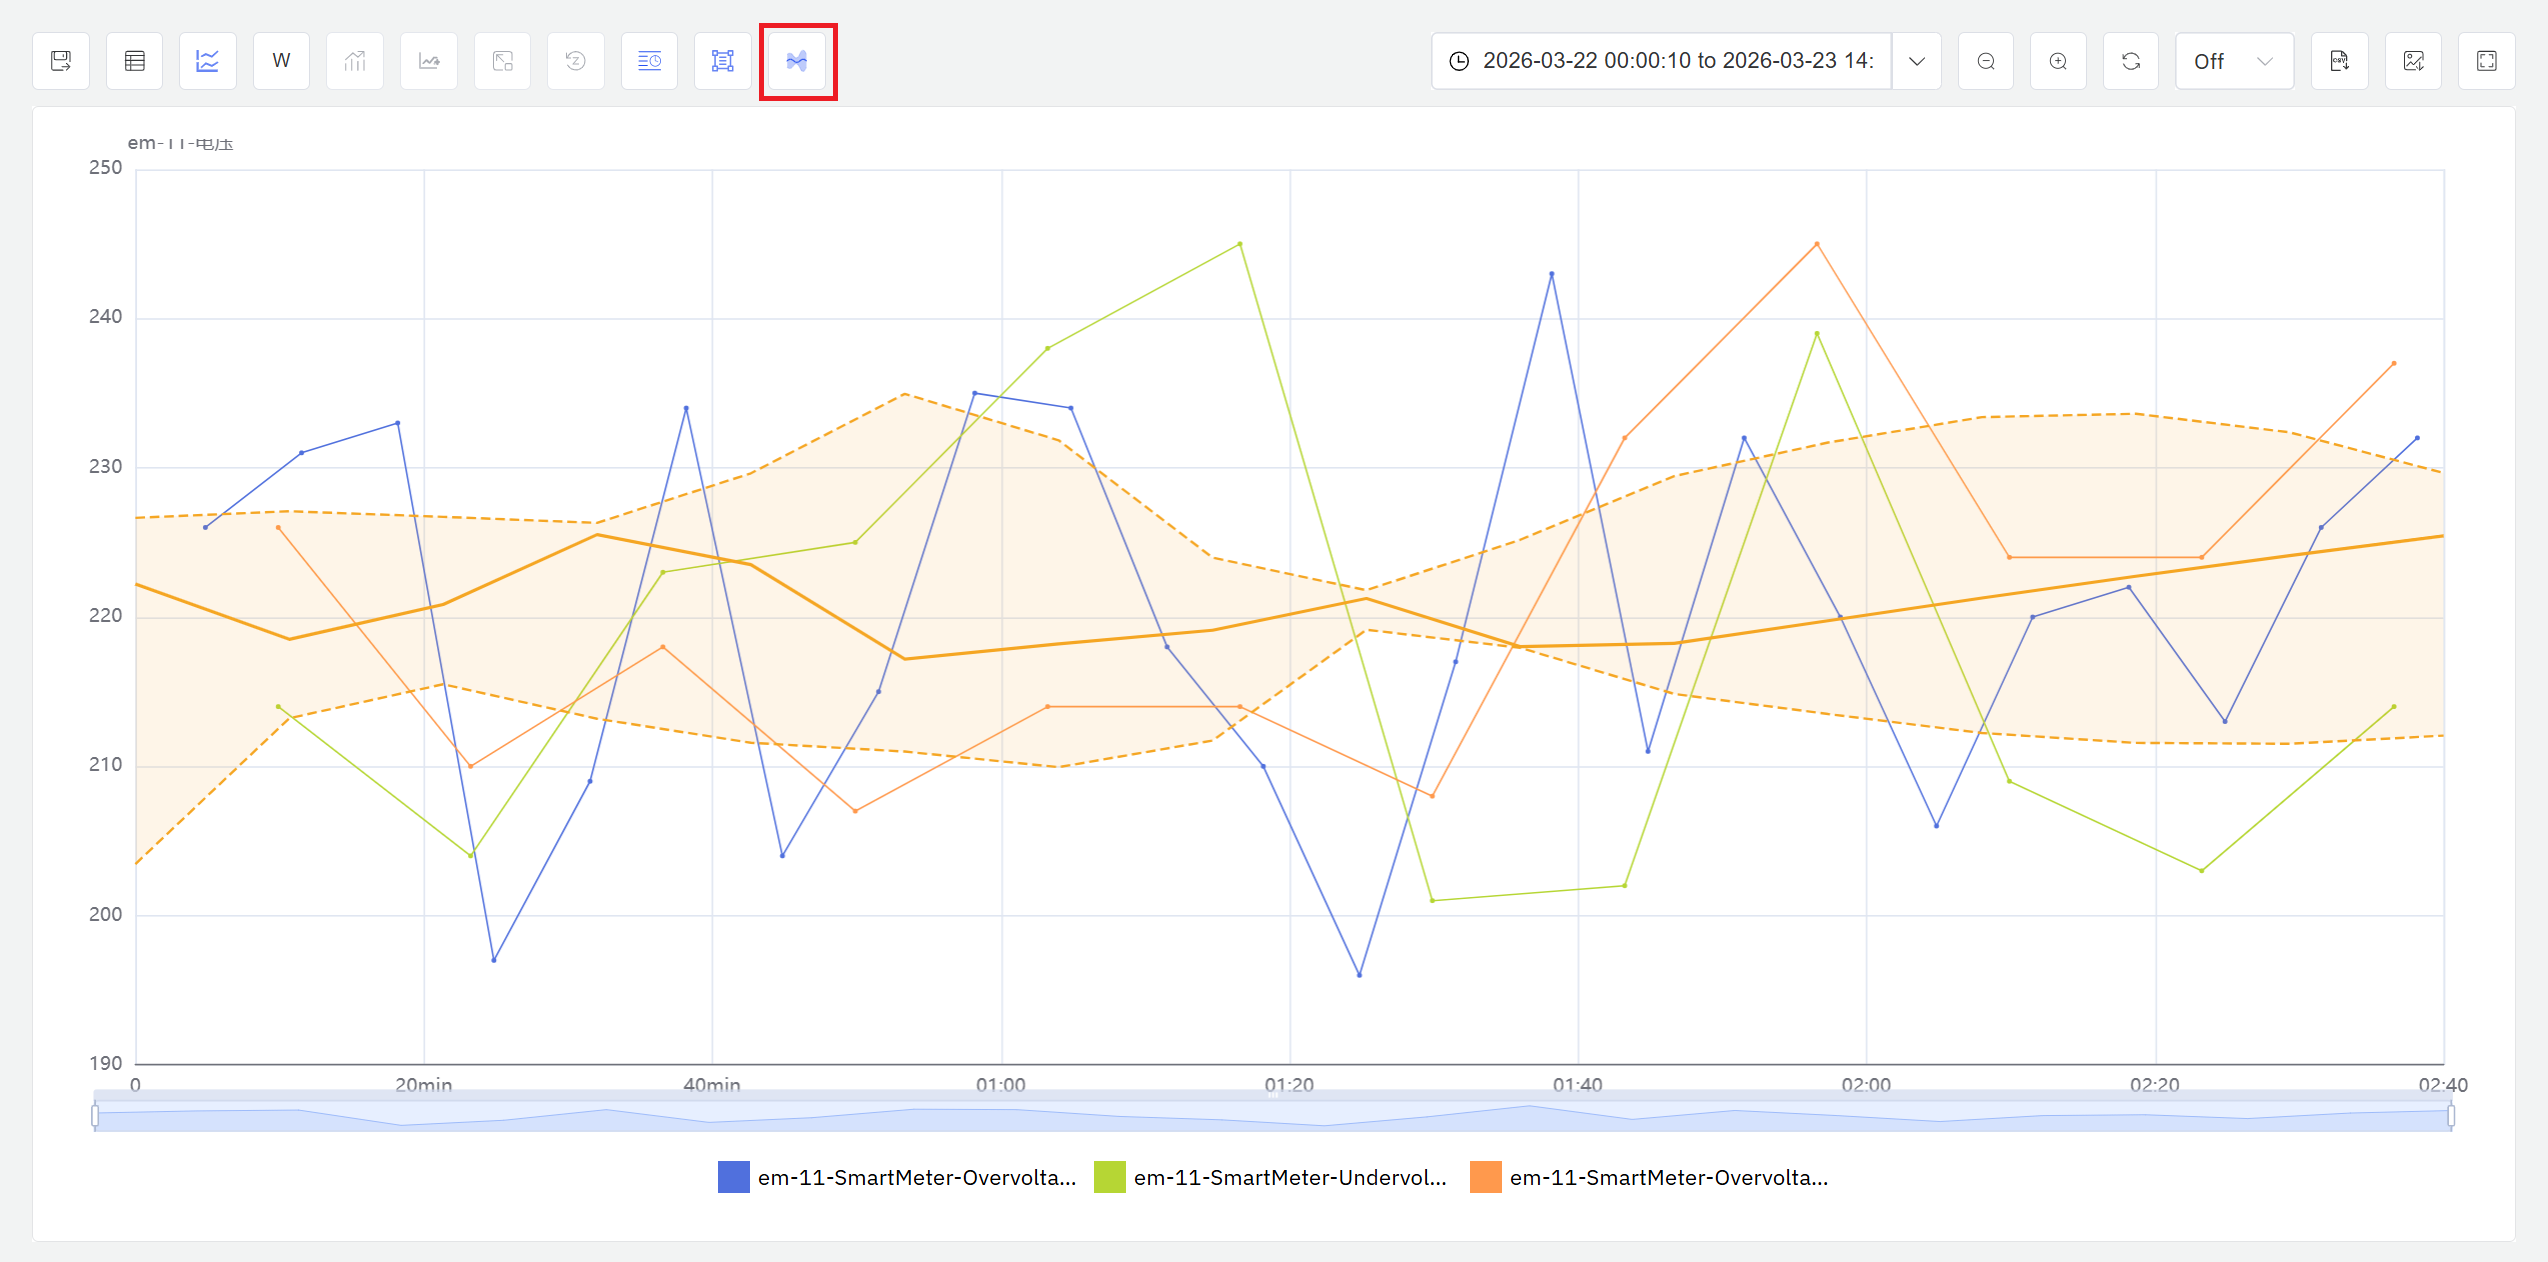Viewport: 2548px width, 1262px height.
Task: Click the orange Overvolta legend swatch
Action: point(1485,1177)
